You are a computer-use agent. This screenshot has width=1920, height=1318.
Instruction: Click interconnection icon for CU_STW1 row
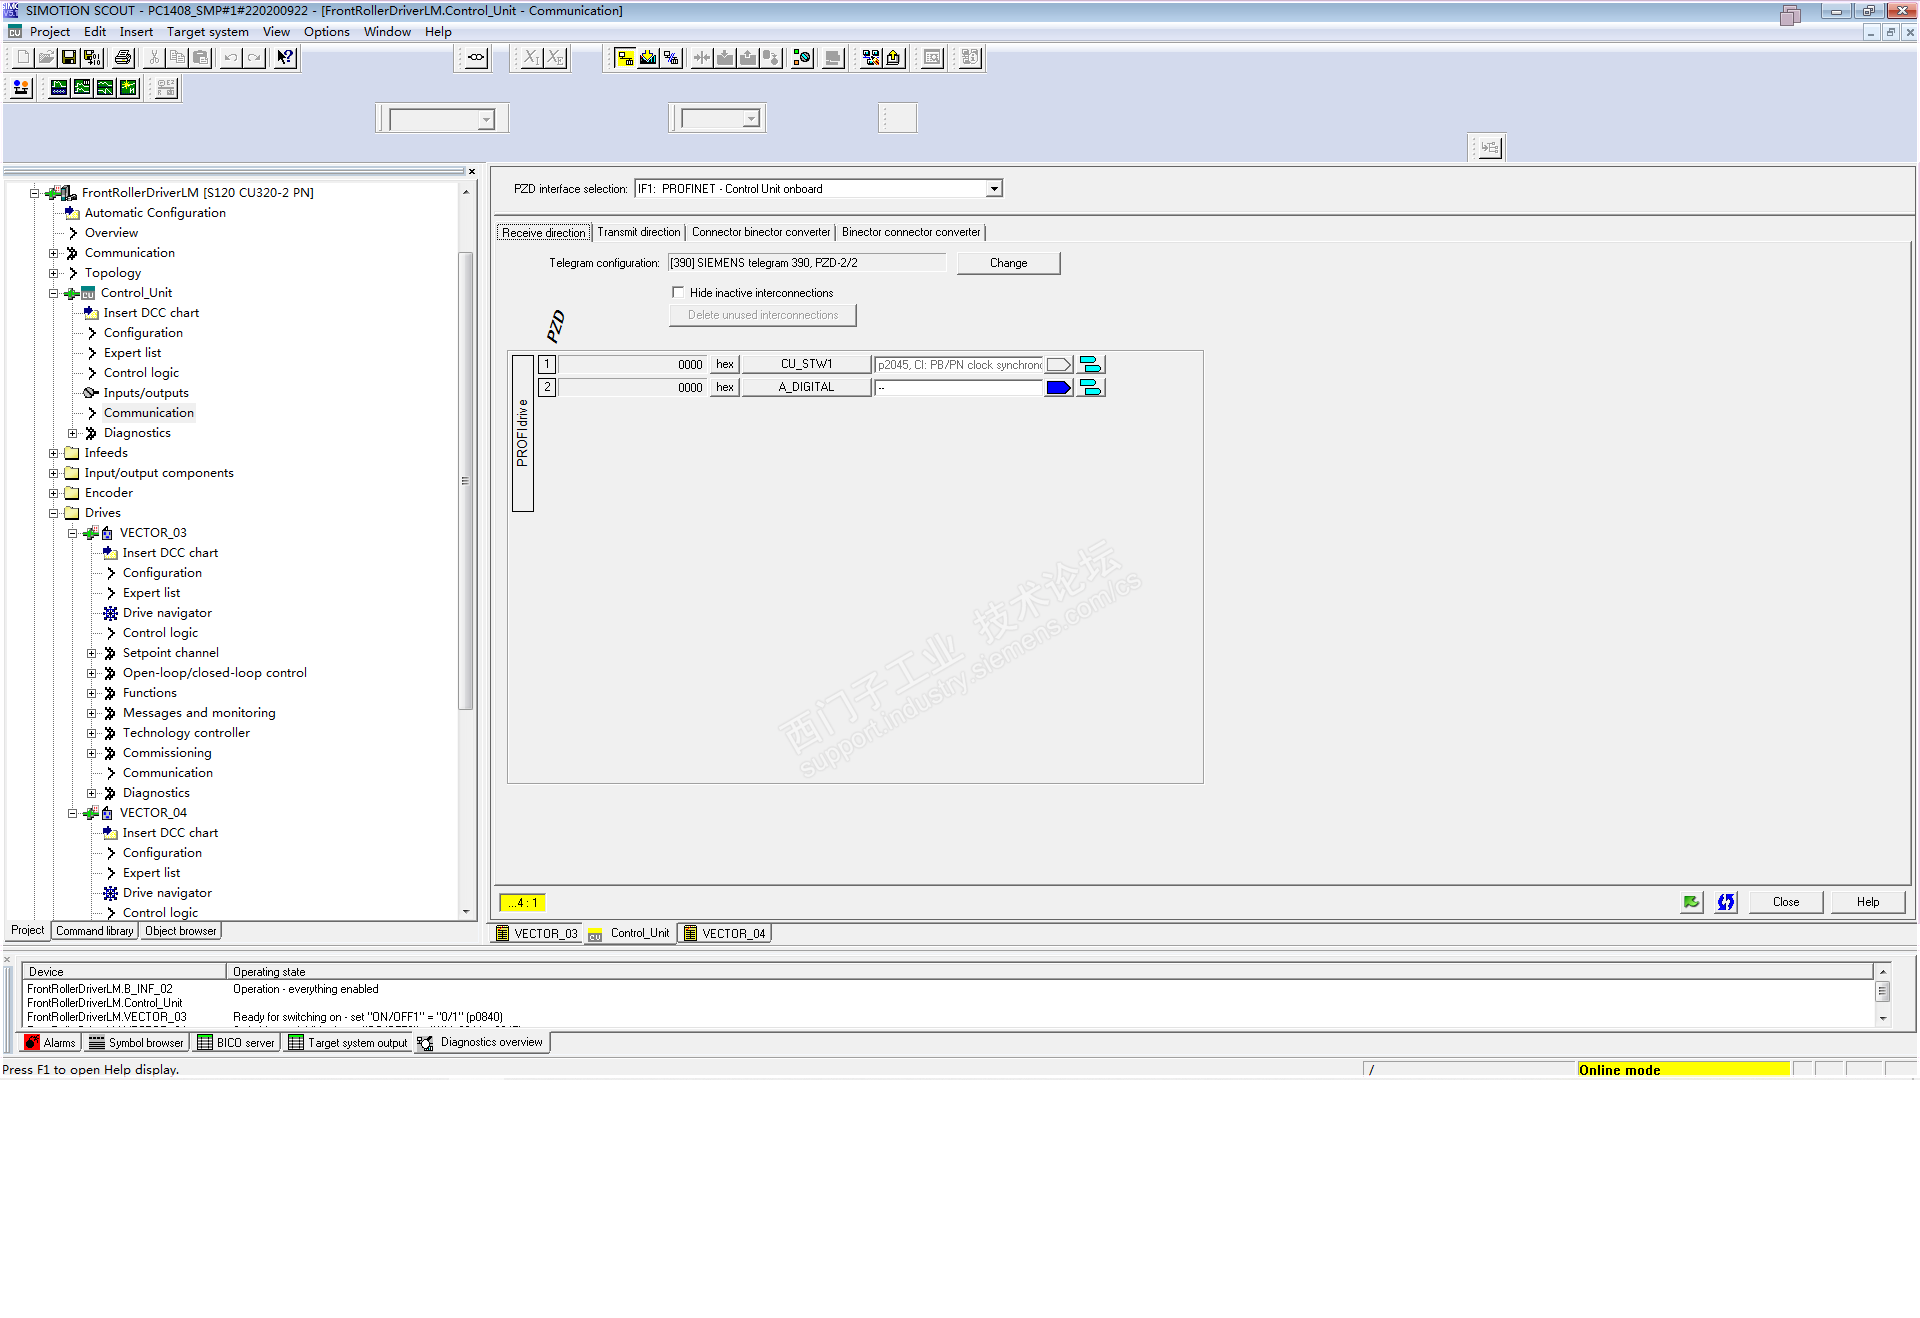point(1090,365)
